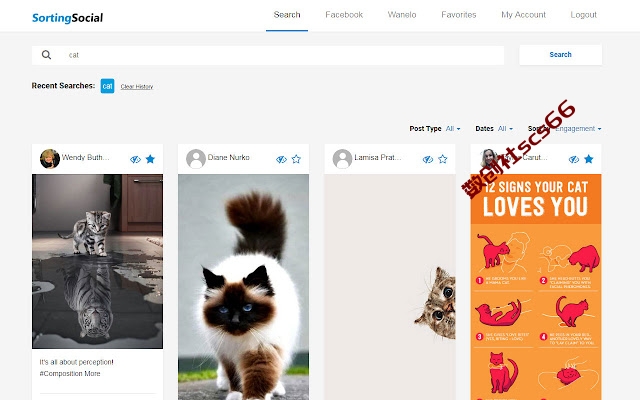Click the 'Recent Searches:' label
The width and height of the screenshot is (640, 400).
click(63, 86)
